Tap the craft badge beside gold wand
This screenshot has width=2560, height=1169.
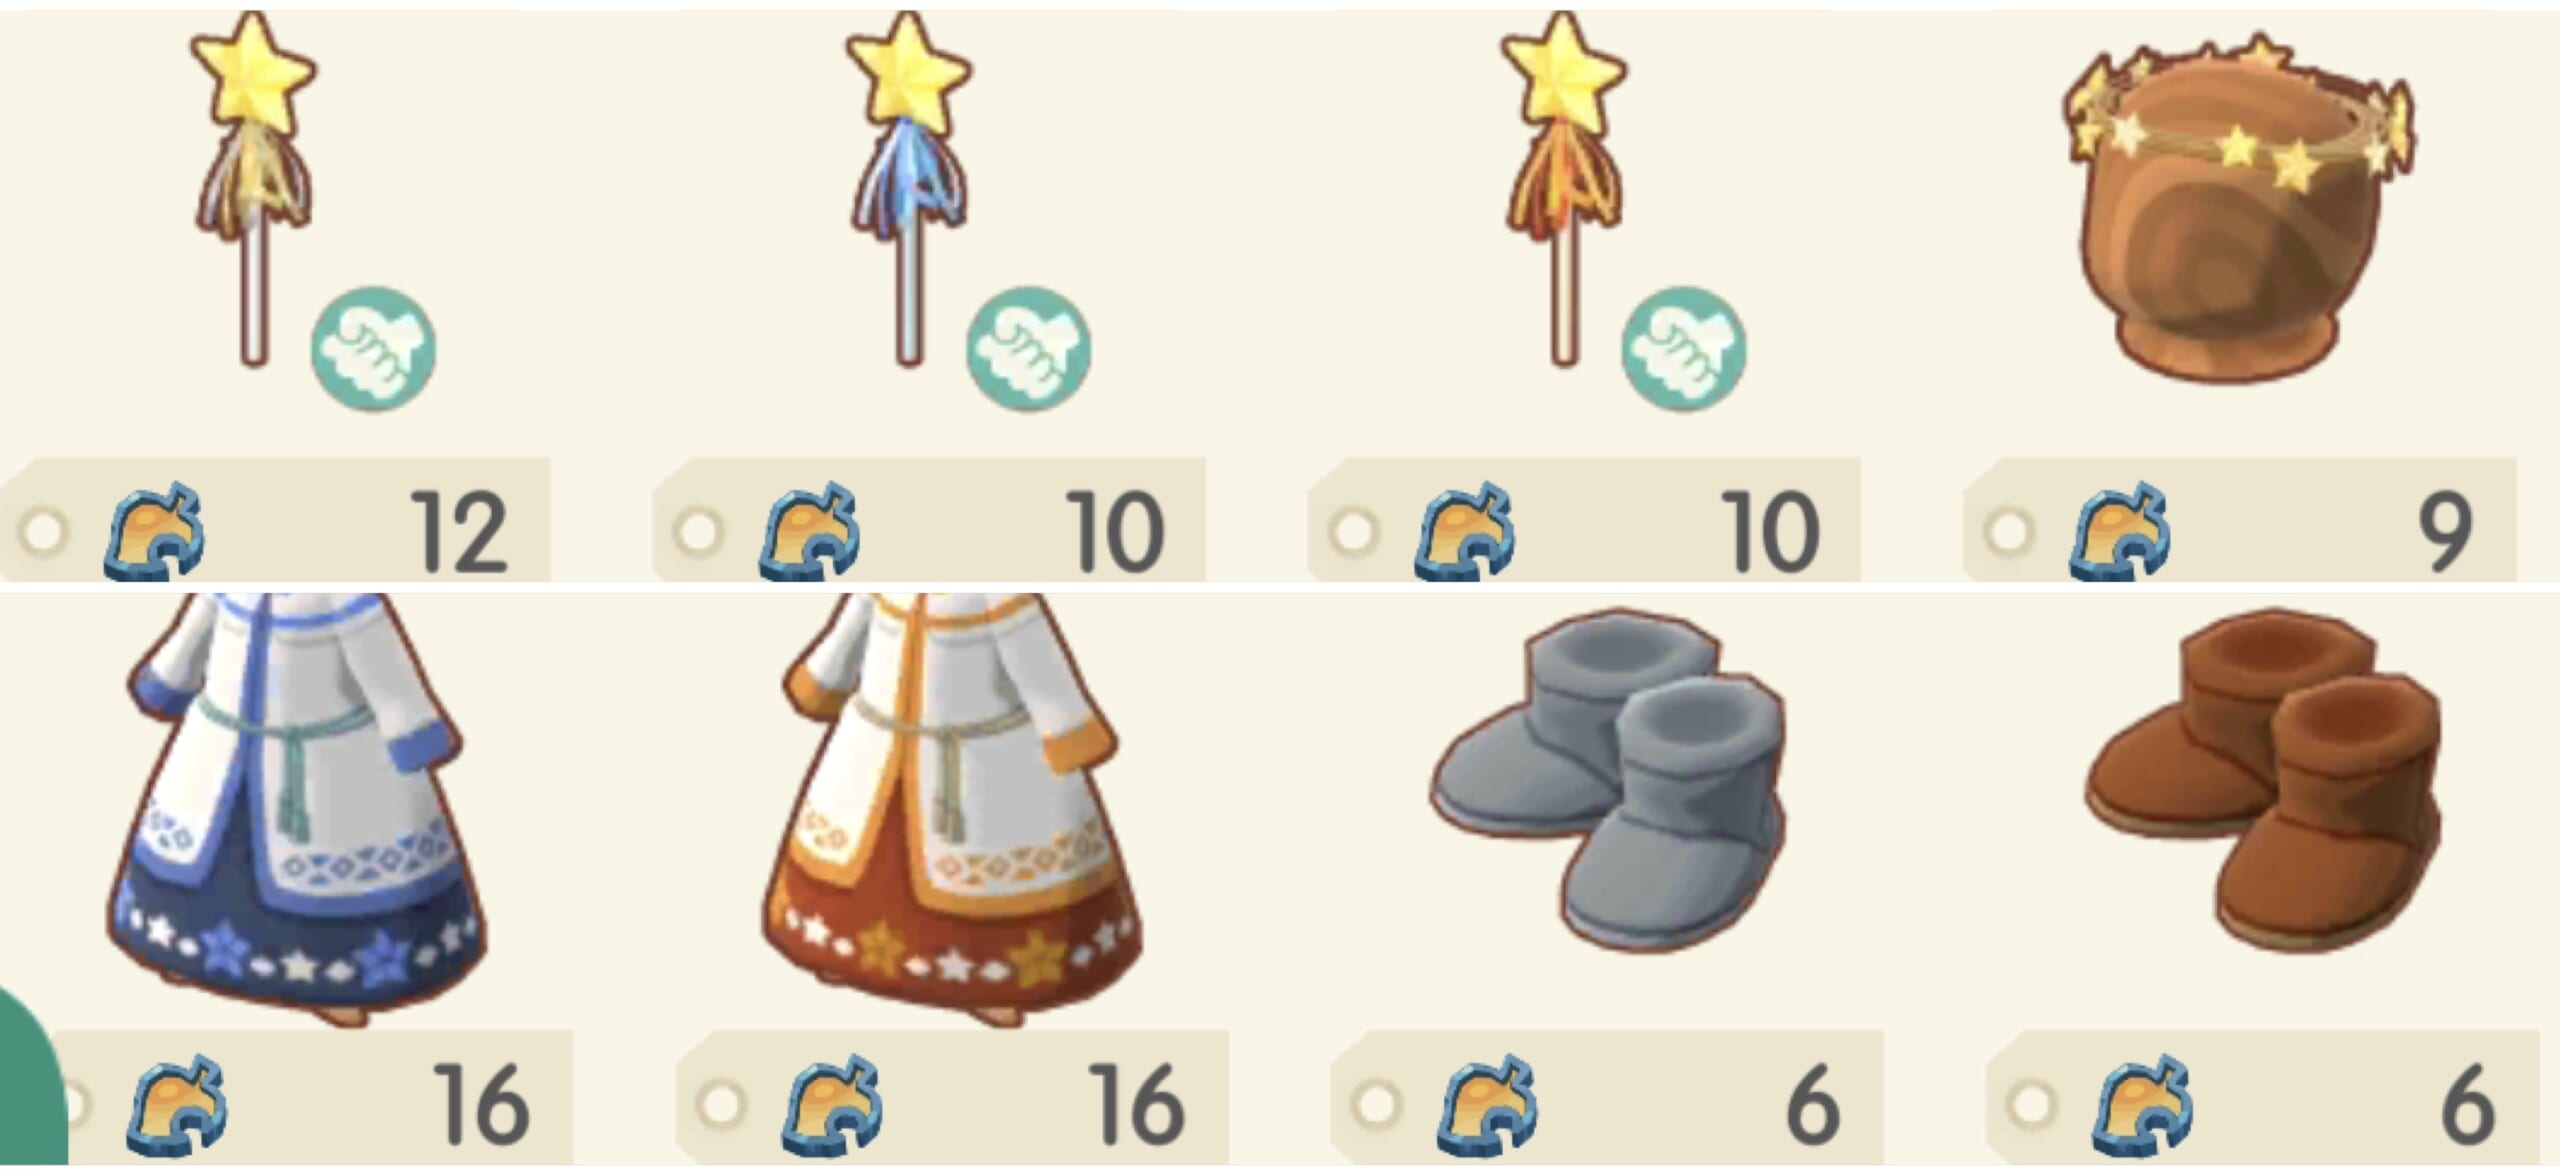point(374,349)
